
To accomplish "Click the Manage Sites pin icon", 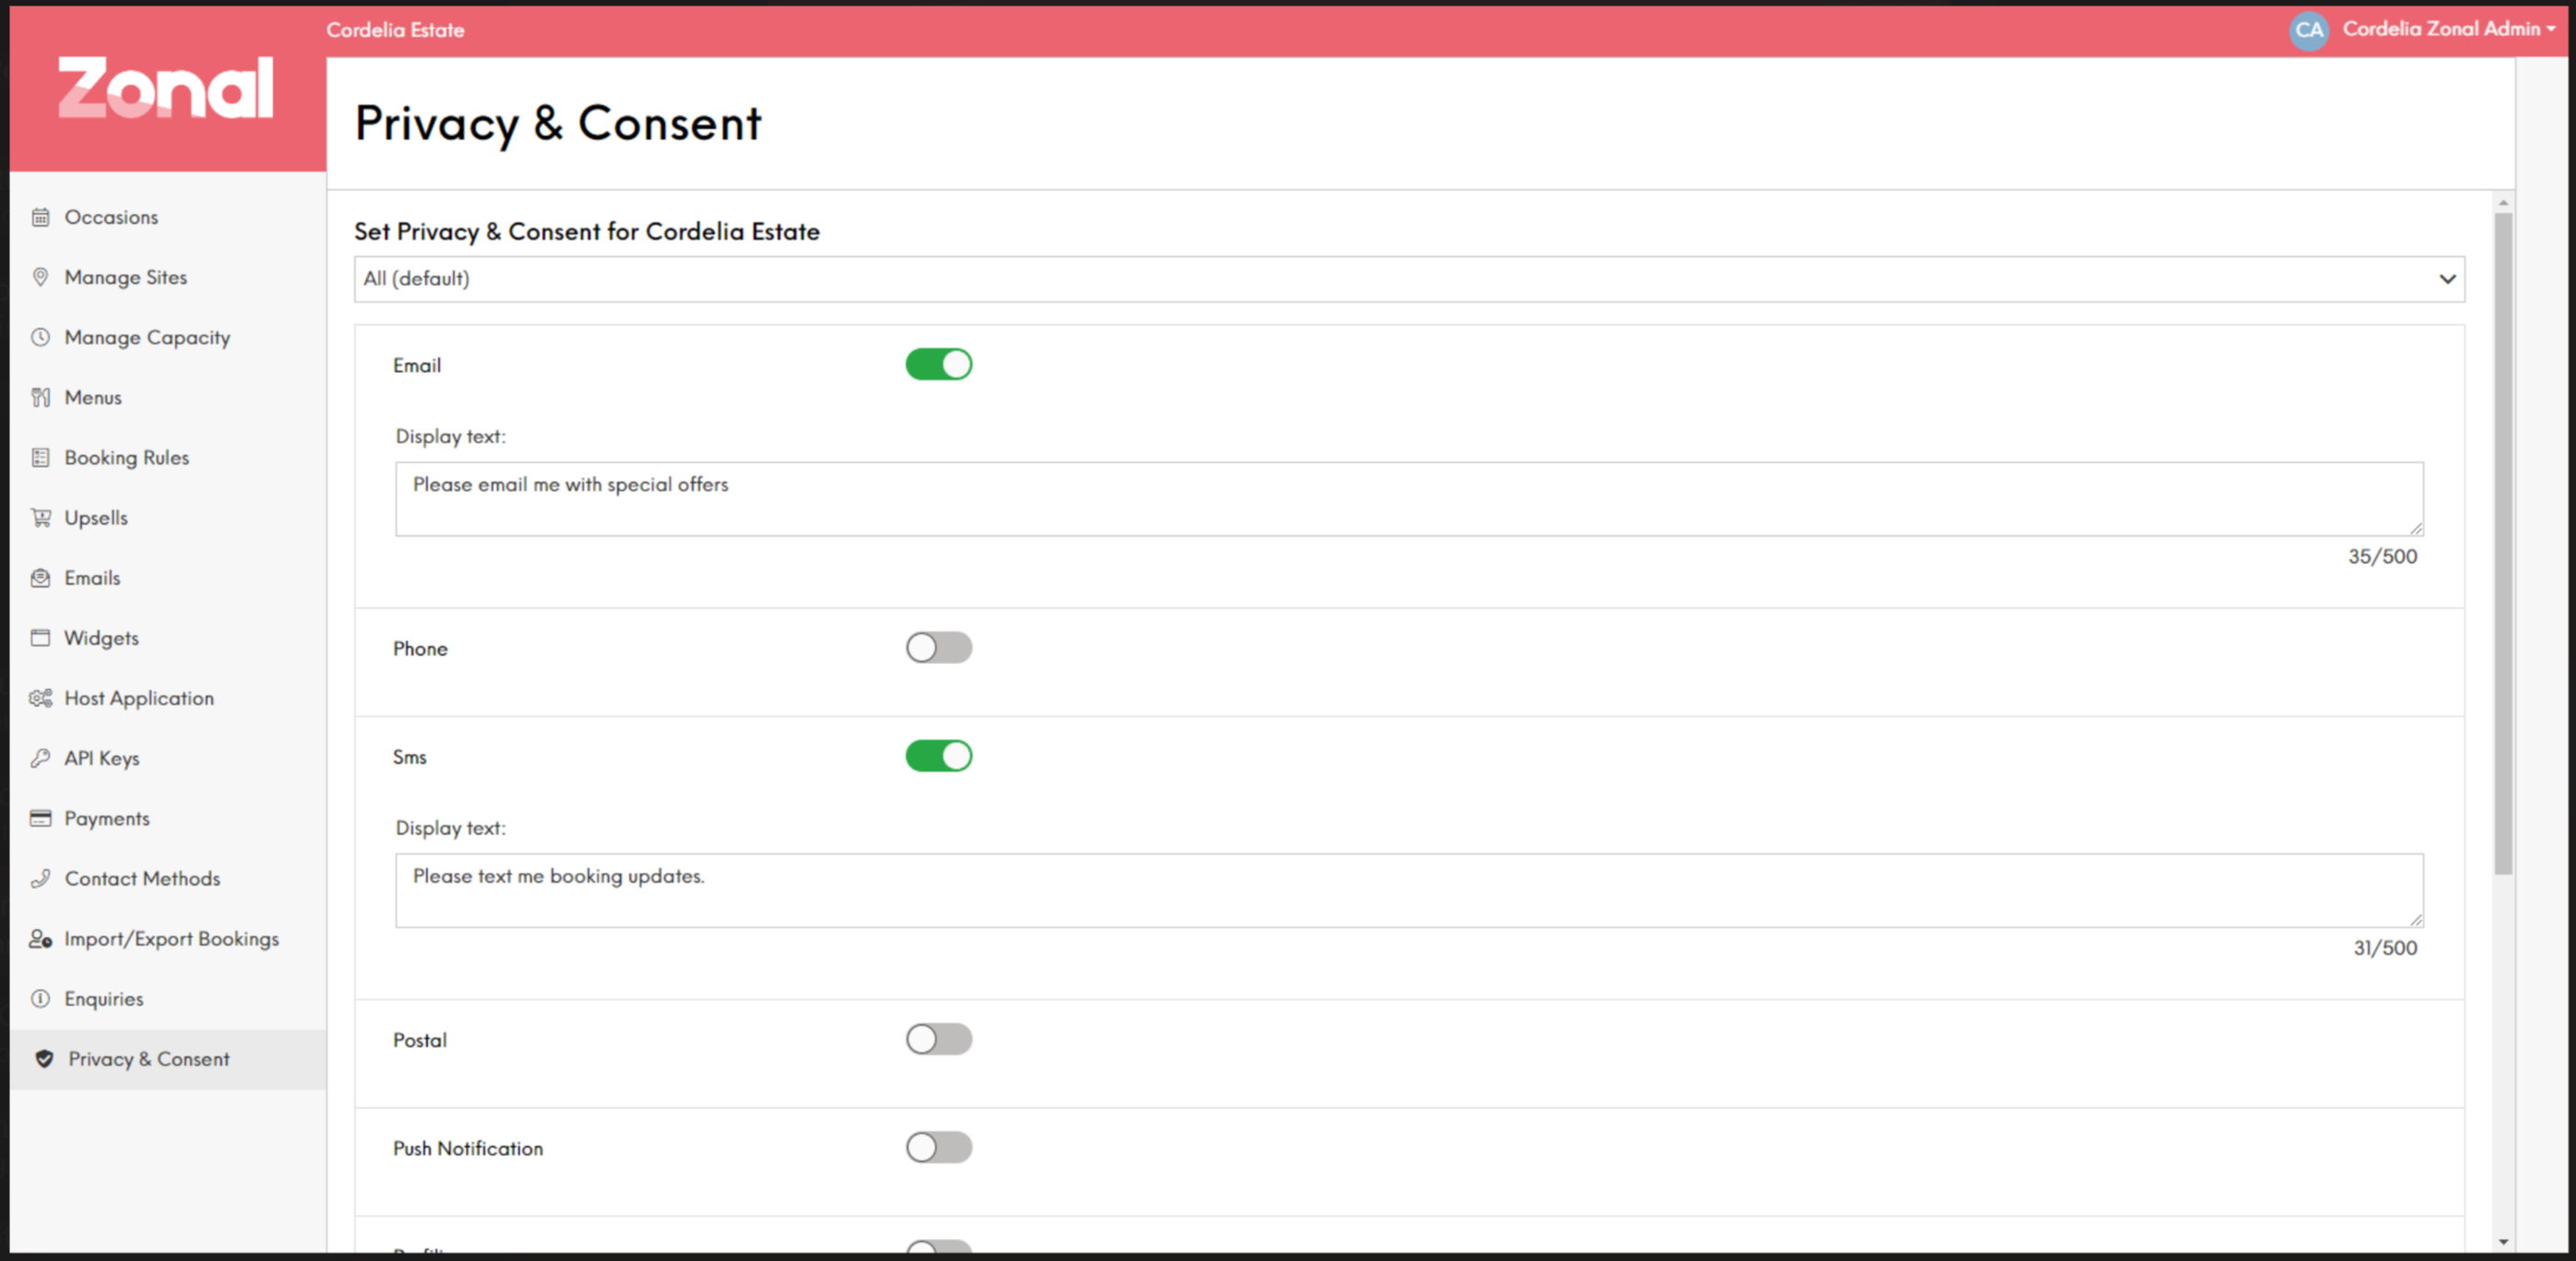I will pyautogui.click(x=40, y=277).
